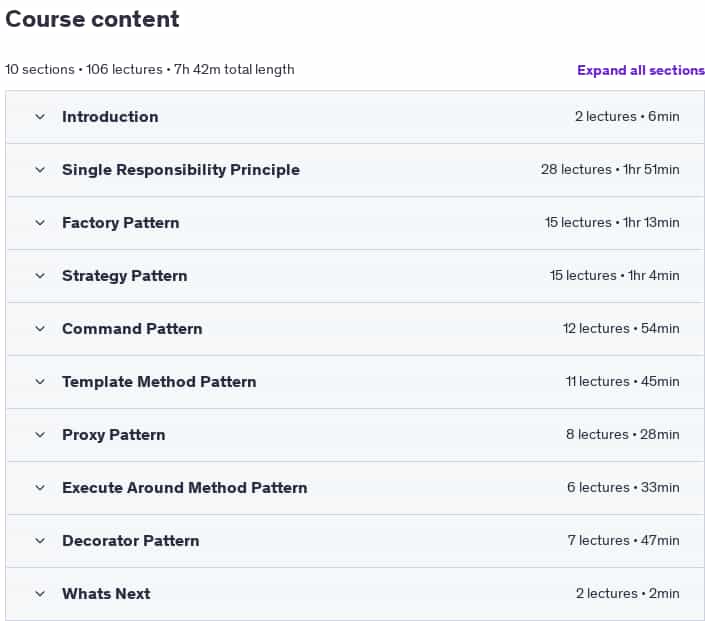The height and width of the screenshot is (621, 705).
Task: Click the Expand all sections link
Action: 641,70
